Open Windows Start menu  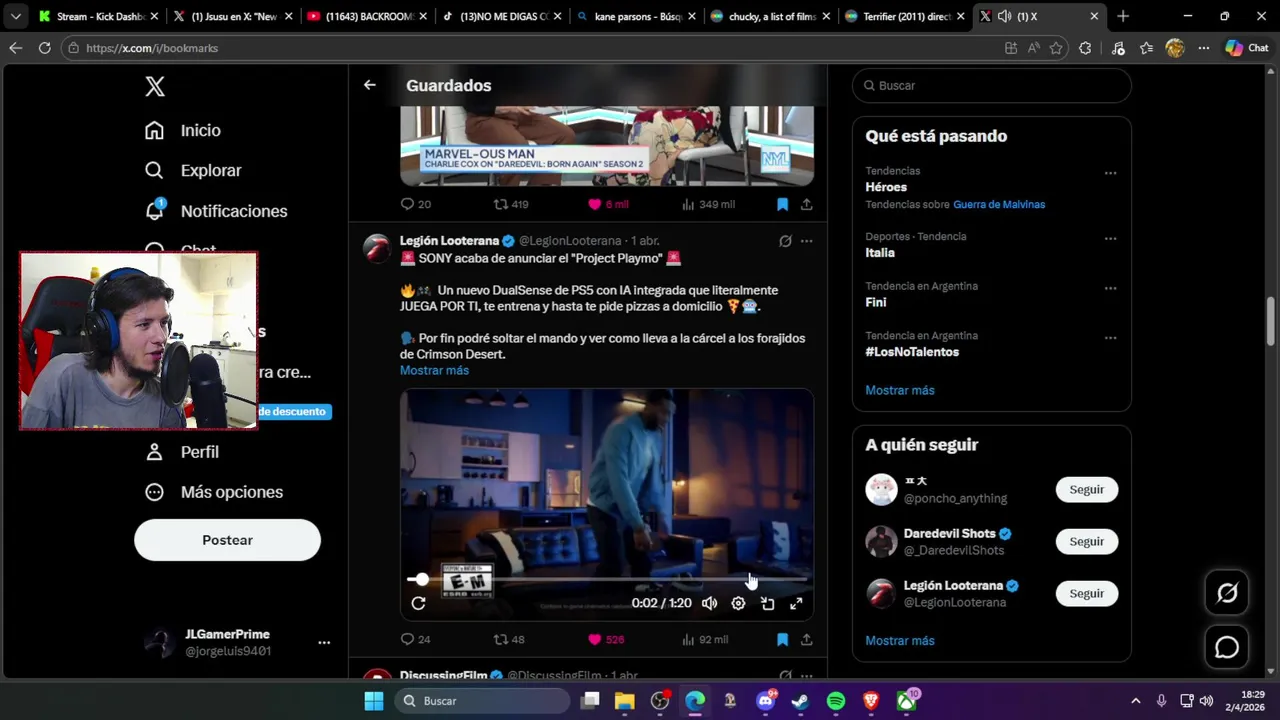[373, 701]
